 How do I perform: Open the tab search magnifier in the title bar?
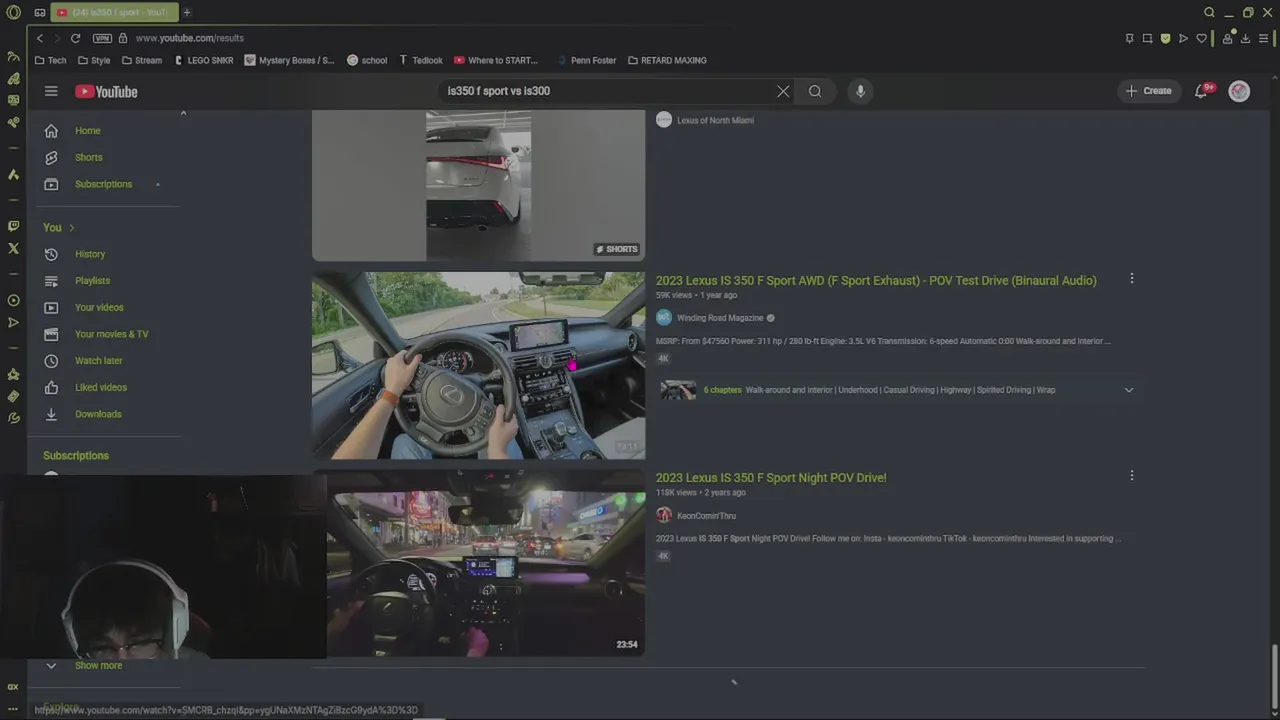click(x=1209, y=12)
